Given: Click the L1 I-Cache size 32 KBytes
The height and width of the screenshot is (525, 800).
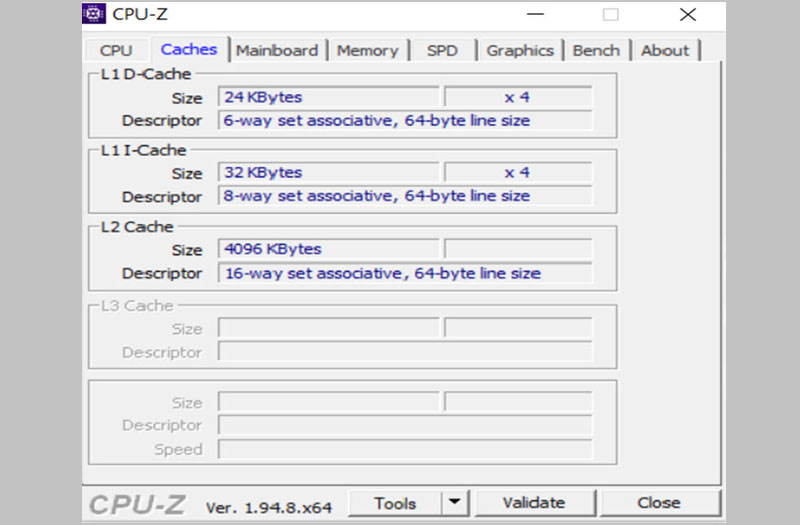Looking at the screenshot, I should (x=329, y=172).
